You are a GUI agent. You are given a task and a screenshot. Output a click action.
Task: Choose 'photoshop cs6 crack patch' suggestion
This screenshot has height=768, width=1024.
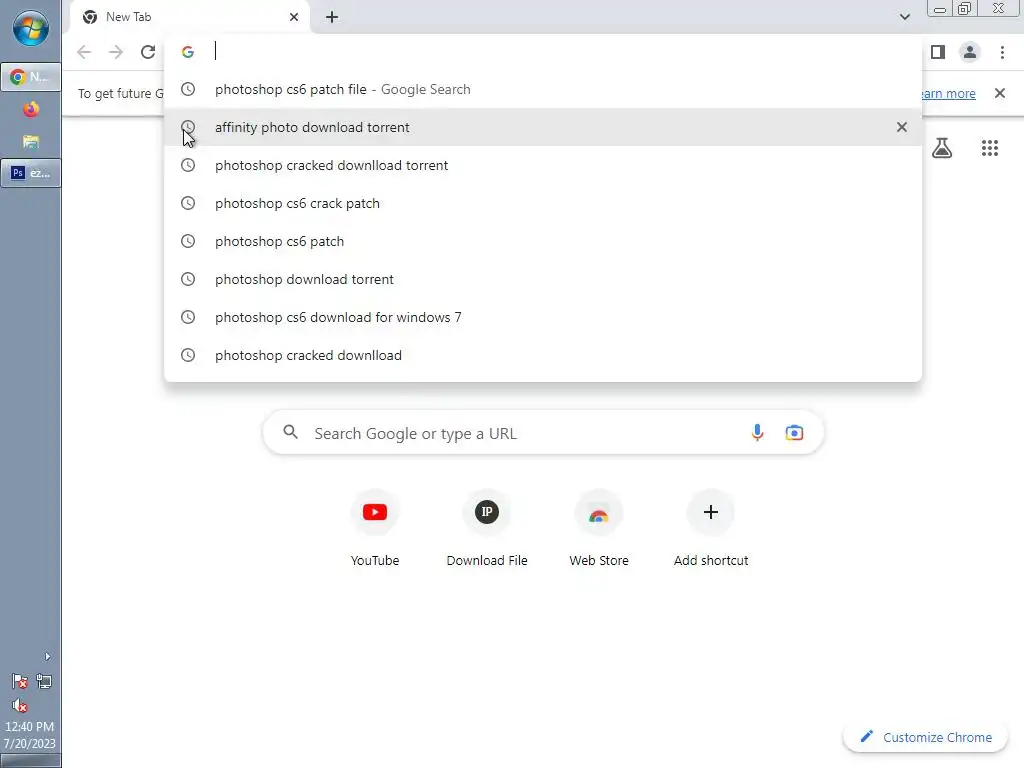click(x=543, y=203)
